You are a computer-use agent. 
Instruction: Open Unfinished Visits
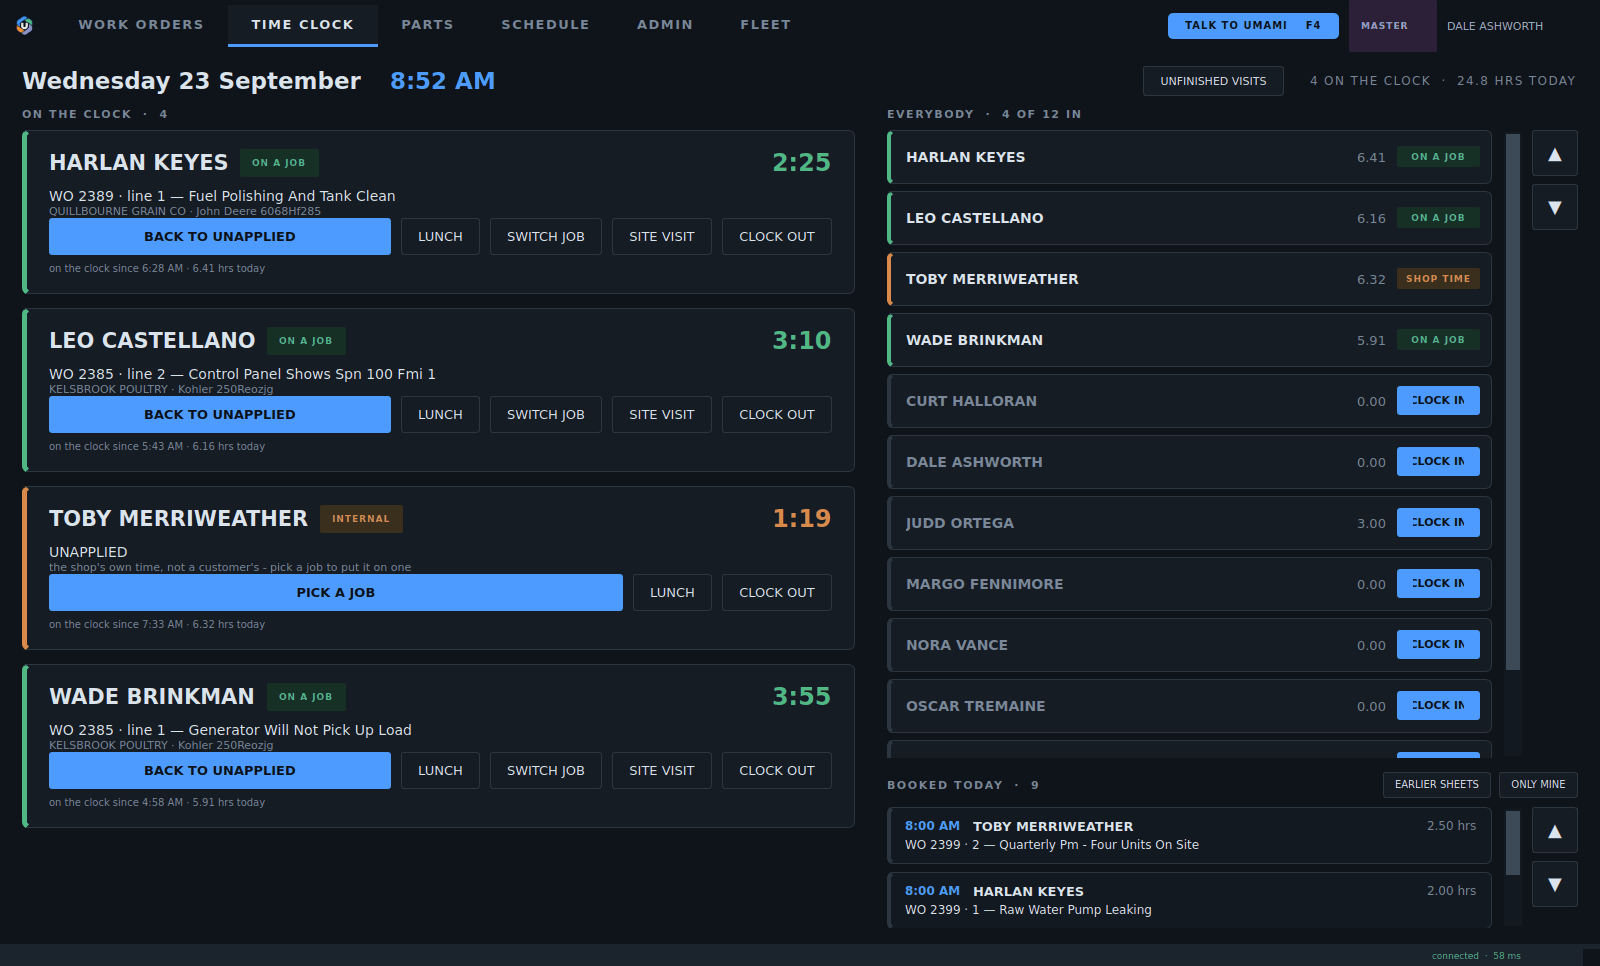coord(1213,81)
